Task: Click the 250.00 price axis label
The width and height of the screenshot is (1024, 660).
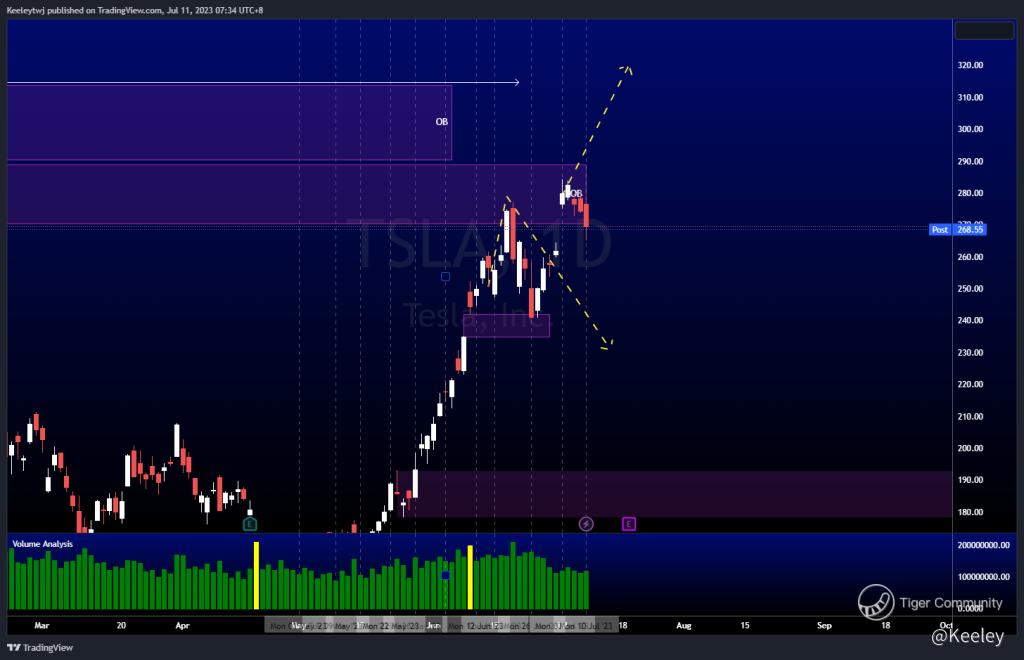Action: (x=970, y=289)
